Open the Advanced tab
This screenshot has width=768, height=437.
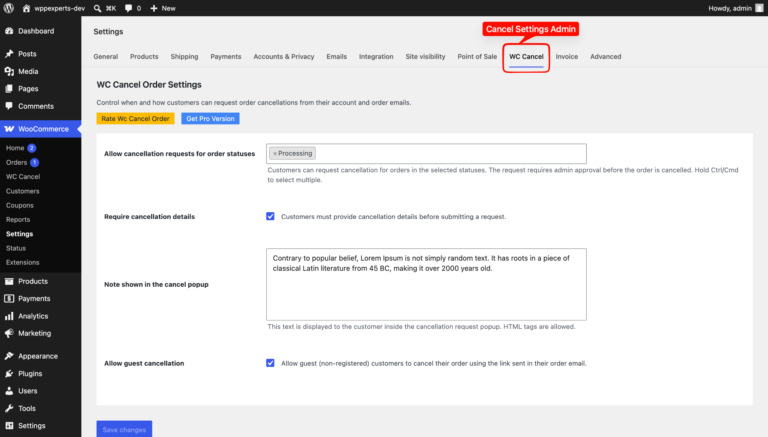click(x=605, y=56)
